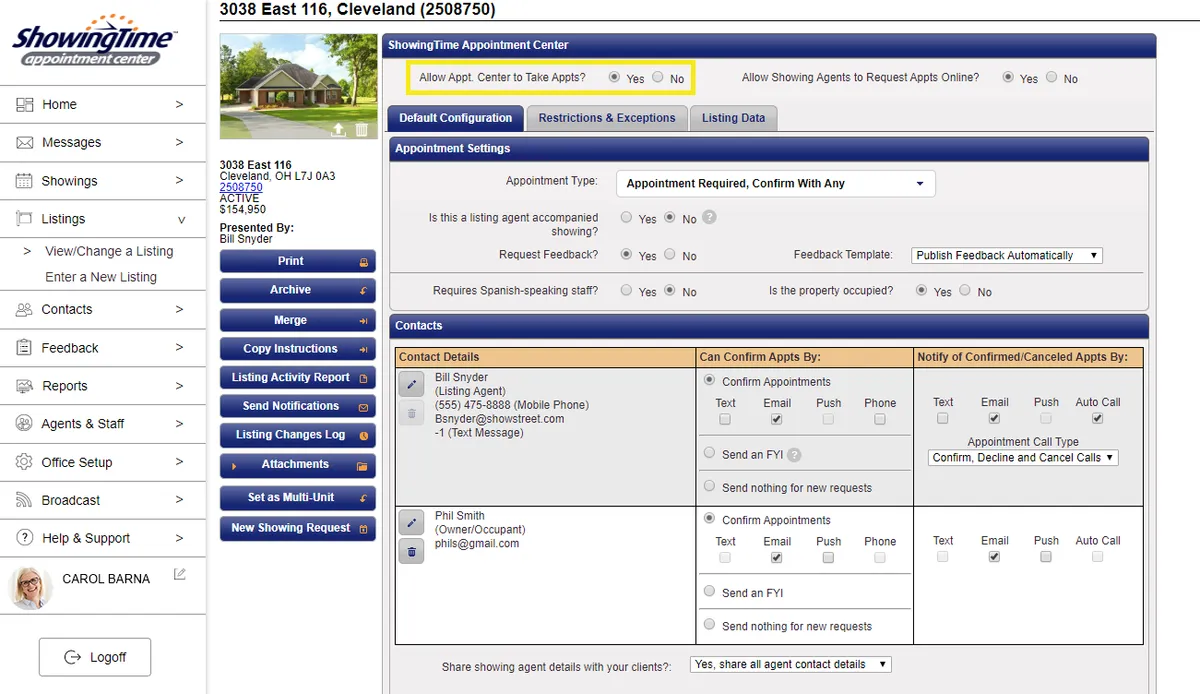Viewport: 1200px width, 694px height.
Task: Open Enter a New Listing submenu item
Action: 101,277
